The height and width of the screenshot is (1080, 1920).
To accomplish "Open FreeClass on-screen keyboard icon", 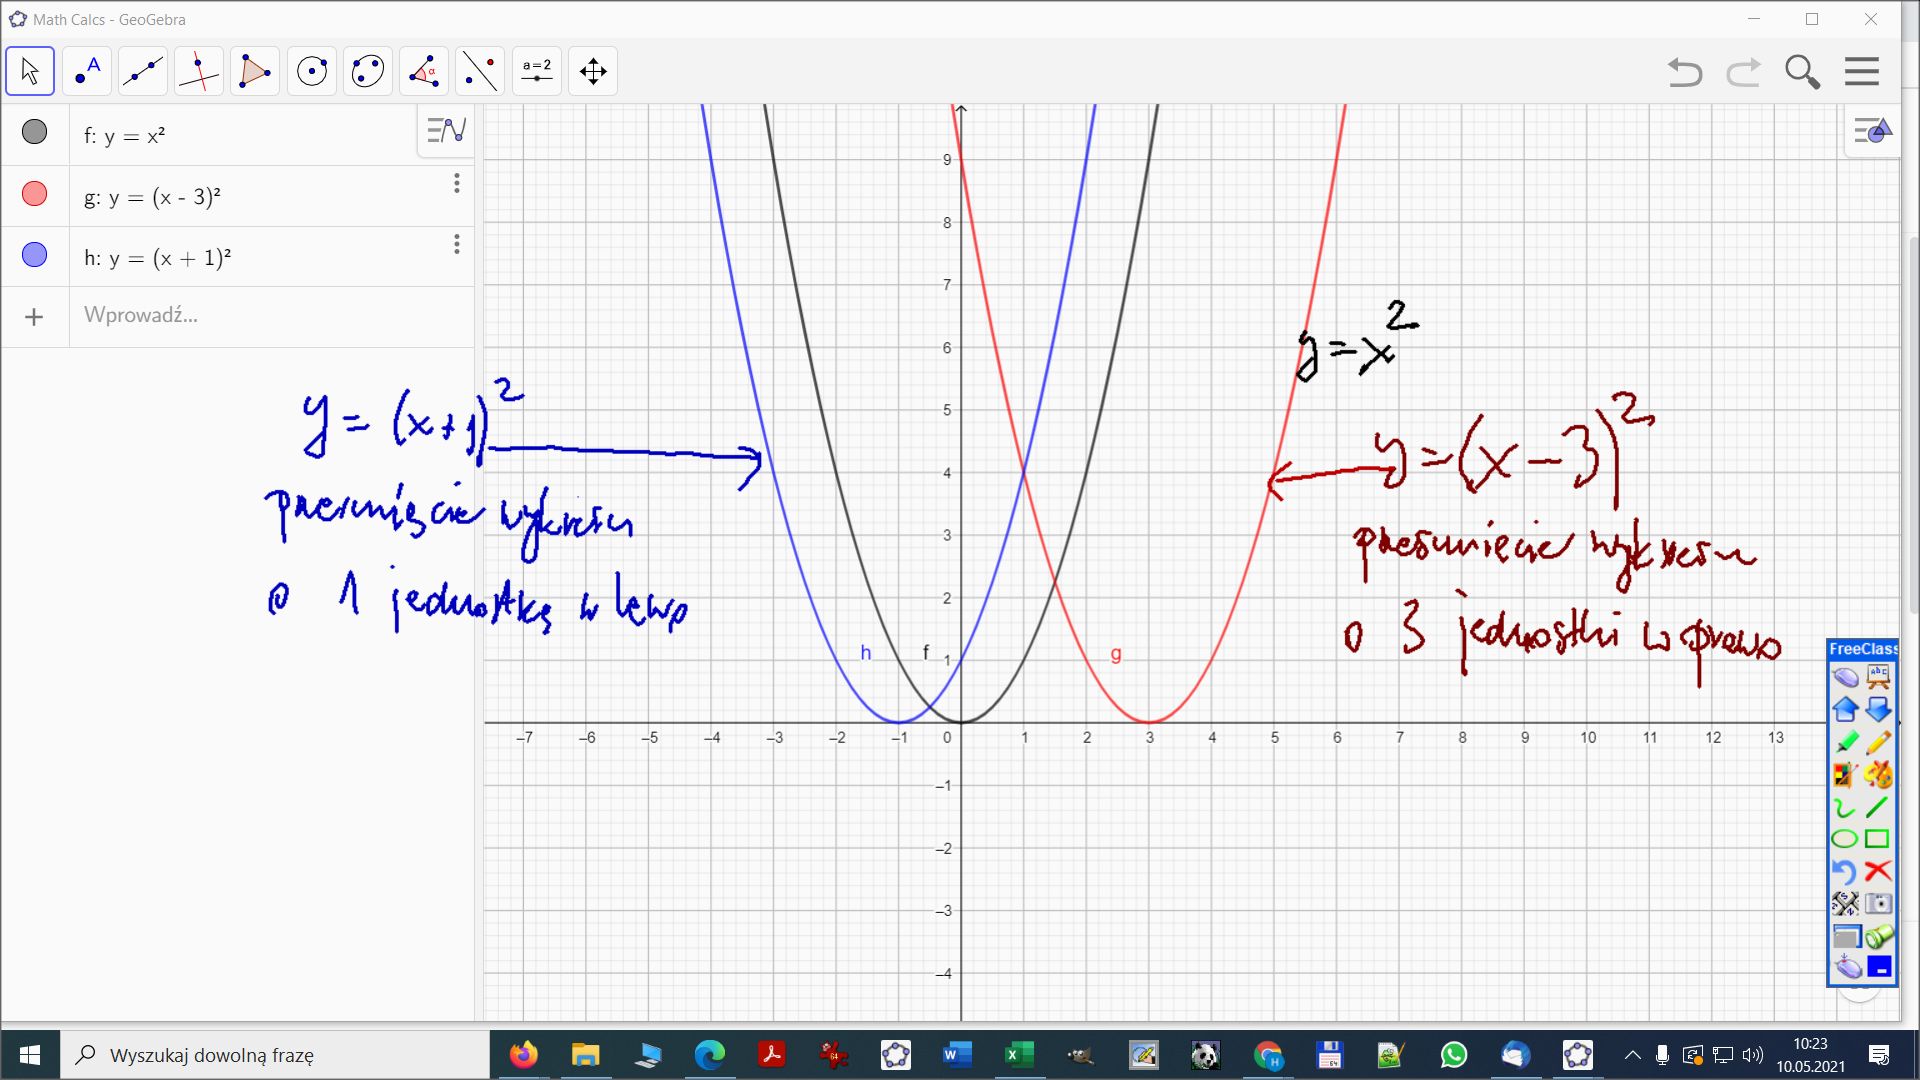I will click(x=1845, y=904).
